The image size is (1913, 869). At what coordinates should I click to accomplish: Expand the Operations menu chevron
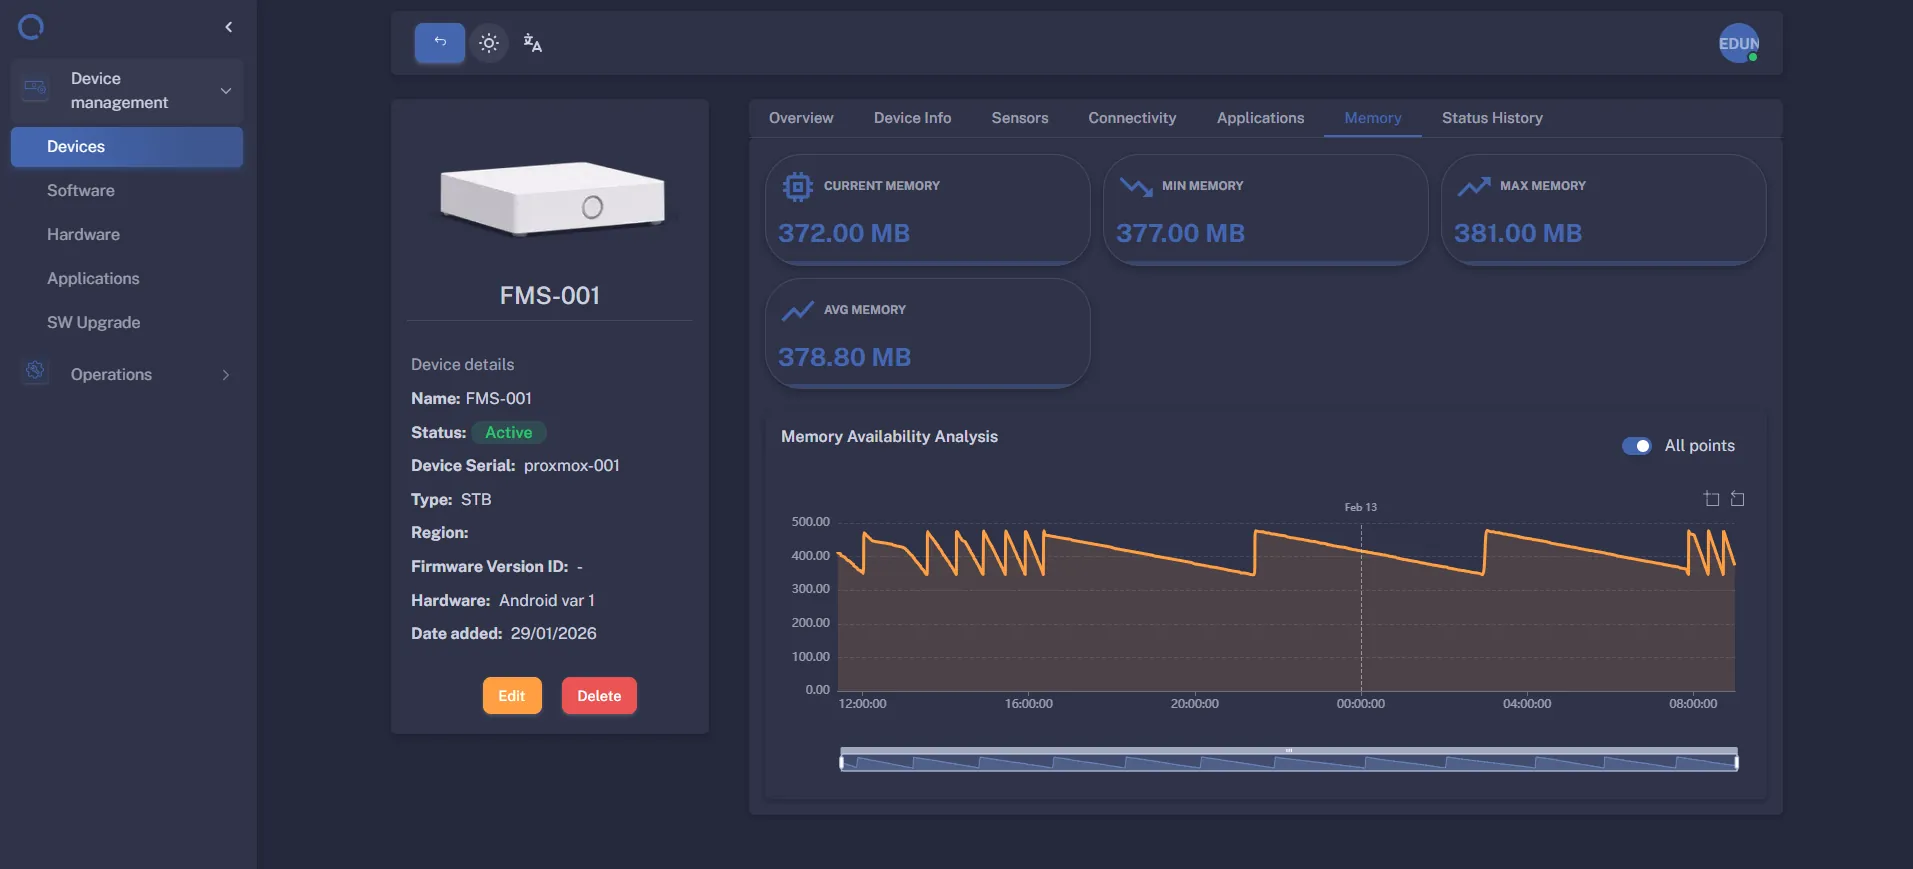(x=226, y=375)
